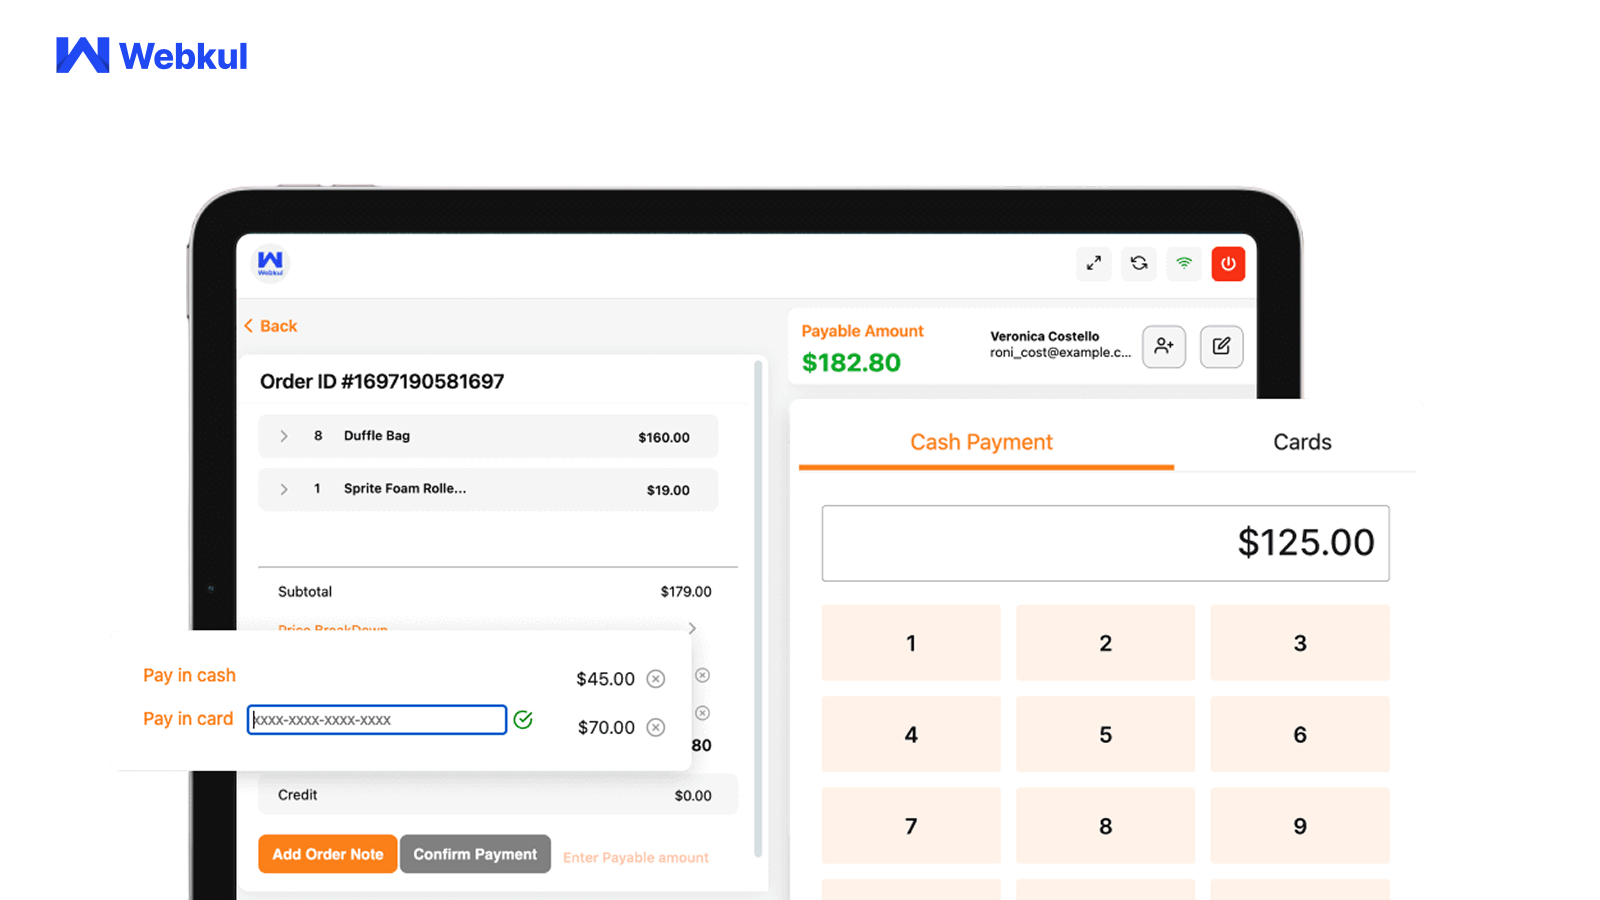The width and height of the screenshot is (1600, 900).
Task: Tap keypad number 3
Action: (1300, 643)
